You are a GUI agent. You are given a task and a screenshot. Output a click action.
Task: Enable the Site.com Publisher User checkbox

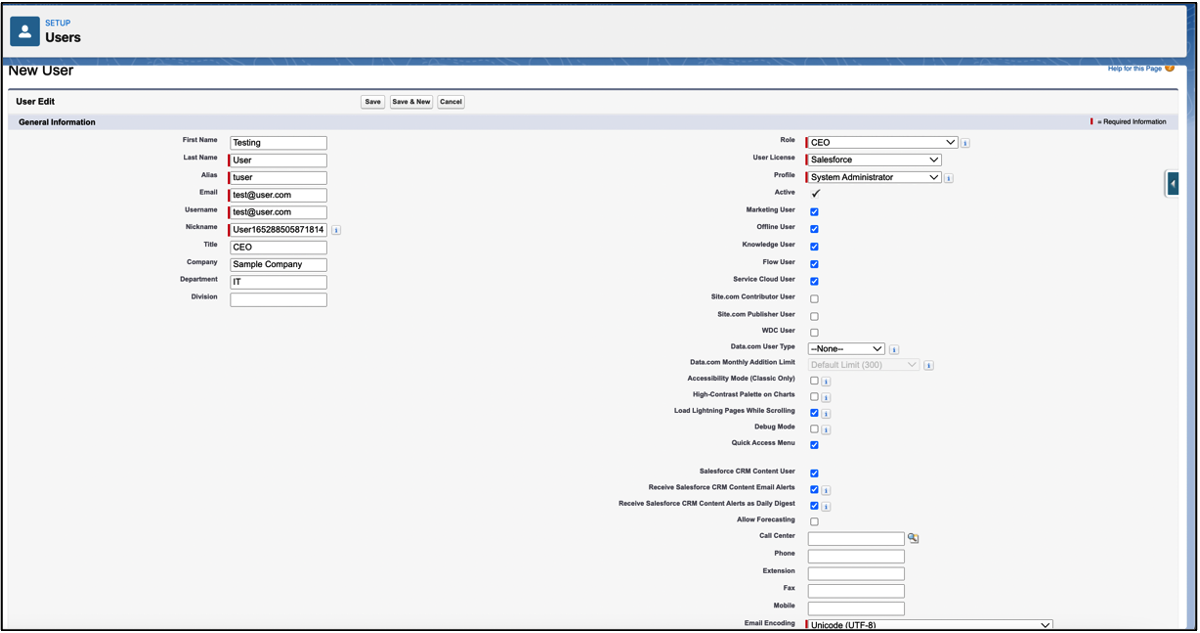pyautogui.click(x=814, y=316)
